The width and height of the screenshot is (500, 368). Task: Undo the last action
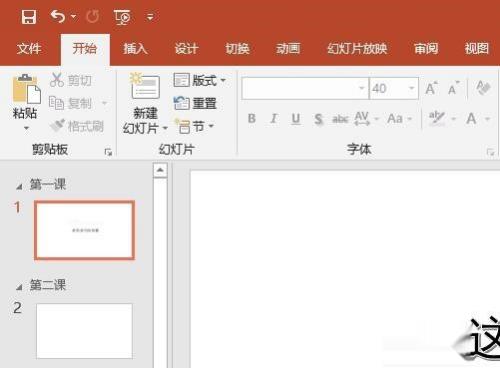pos(57,16)
